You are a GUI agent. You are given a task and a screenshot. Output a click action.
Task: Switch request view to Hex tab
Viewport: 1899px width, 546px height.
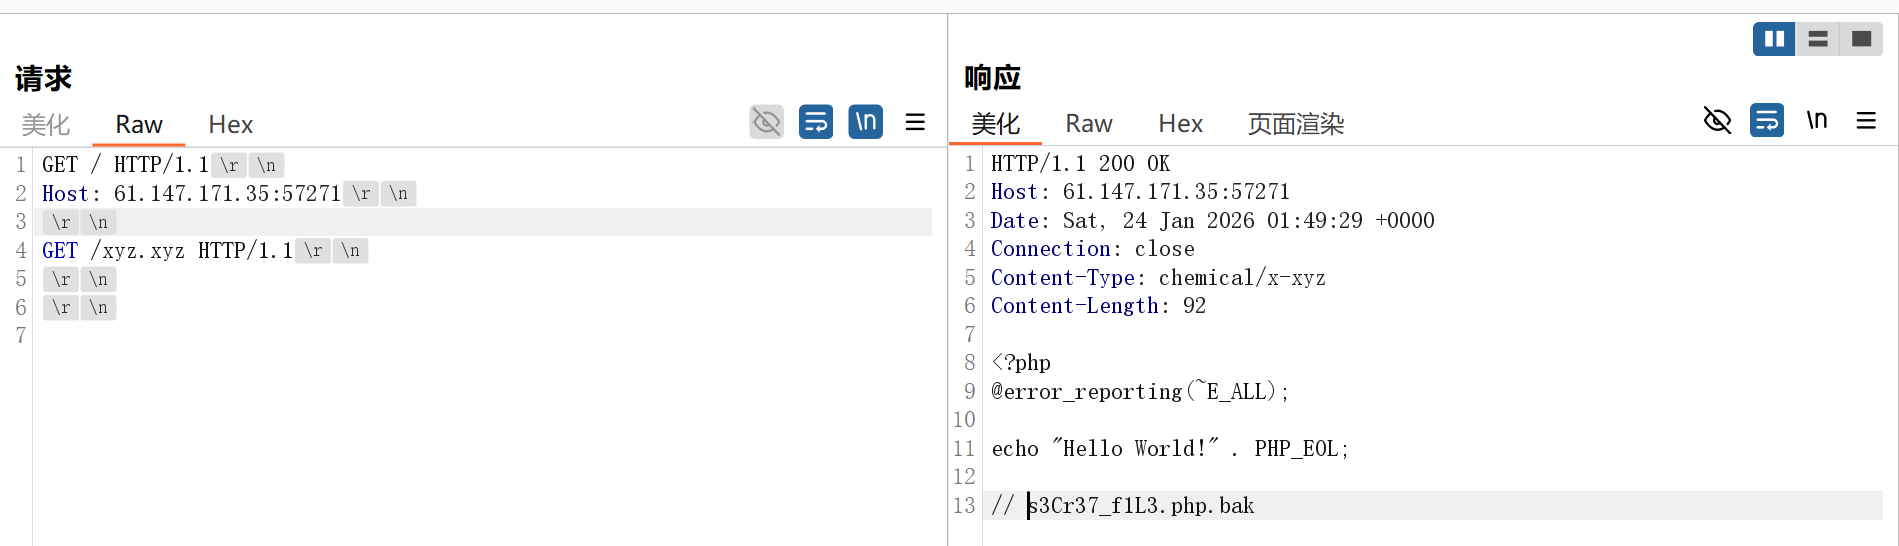(231, 125)
